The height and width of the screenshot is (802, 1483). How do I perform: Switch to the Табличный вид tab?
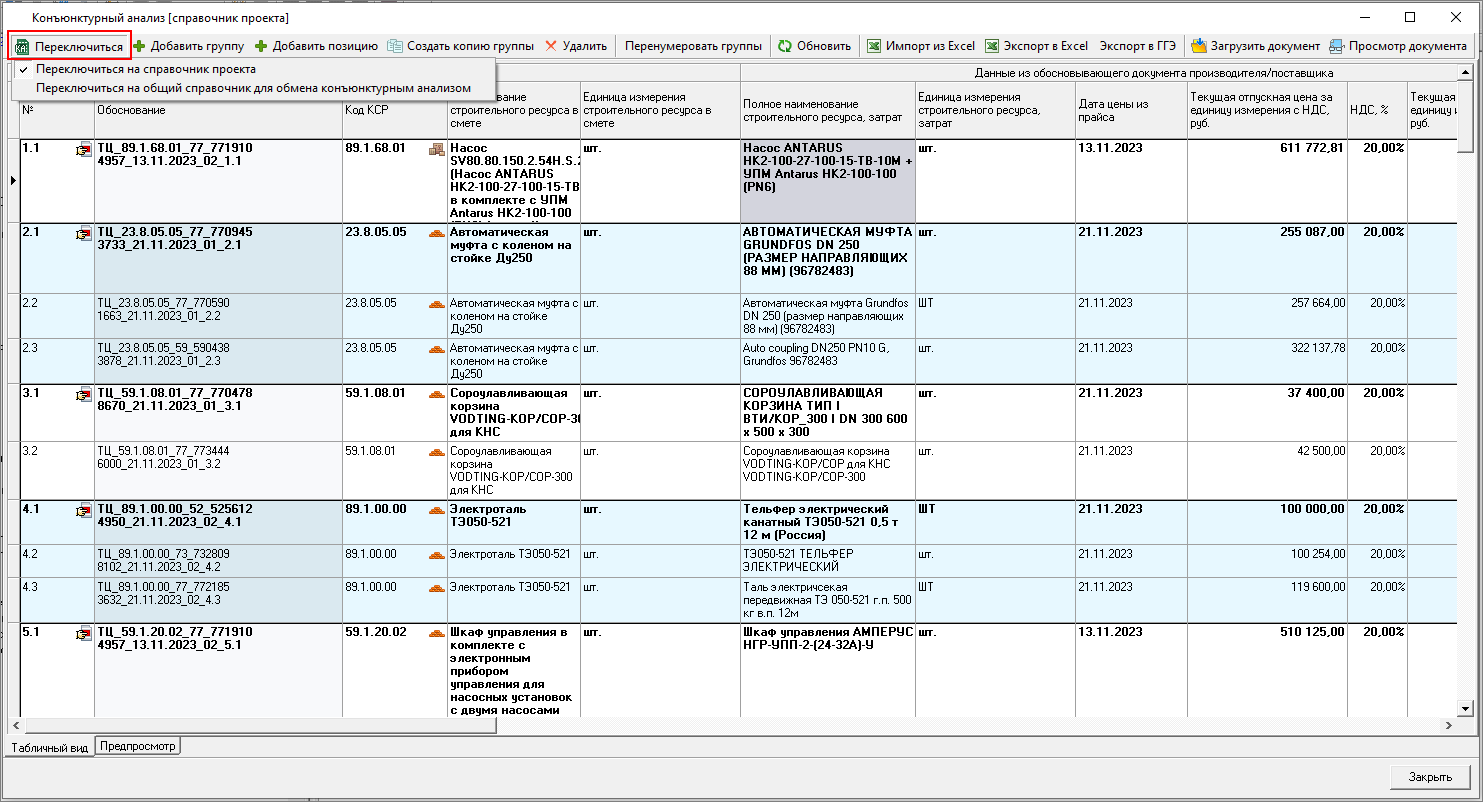(x=50, y=747)
